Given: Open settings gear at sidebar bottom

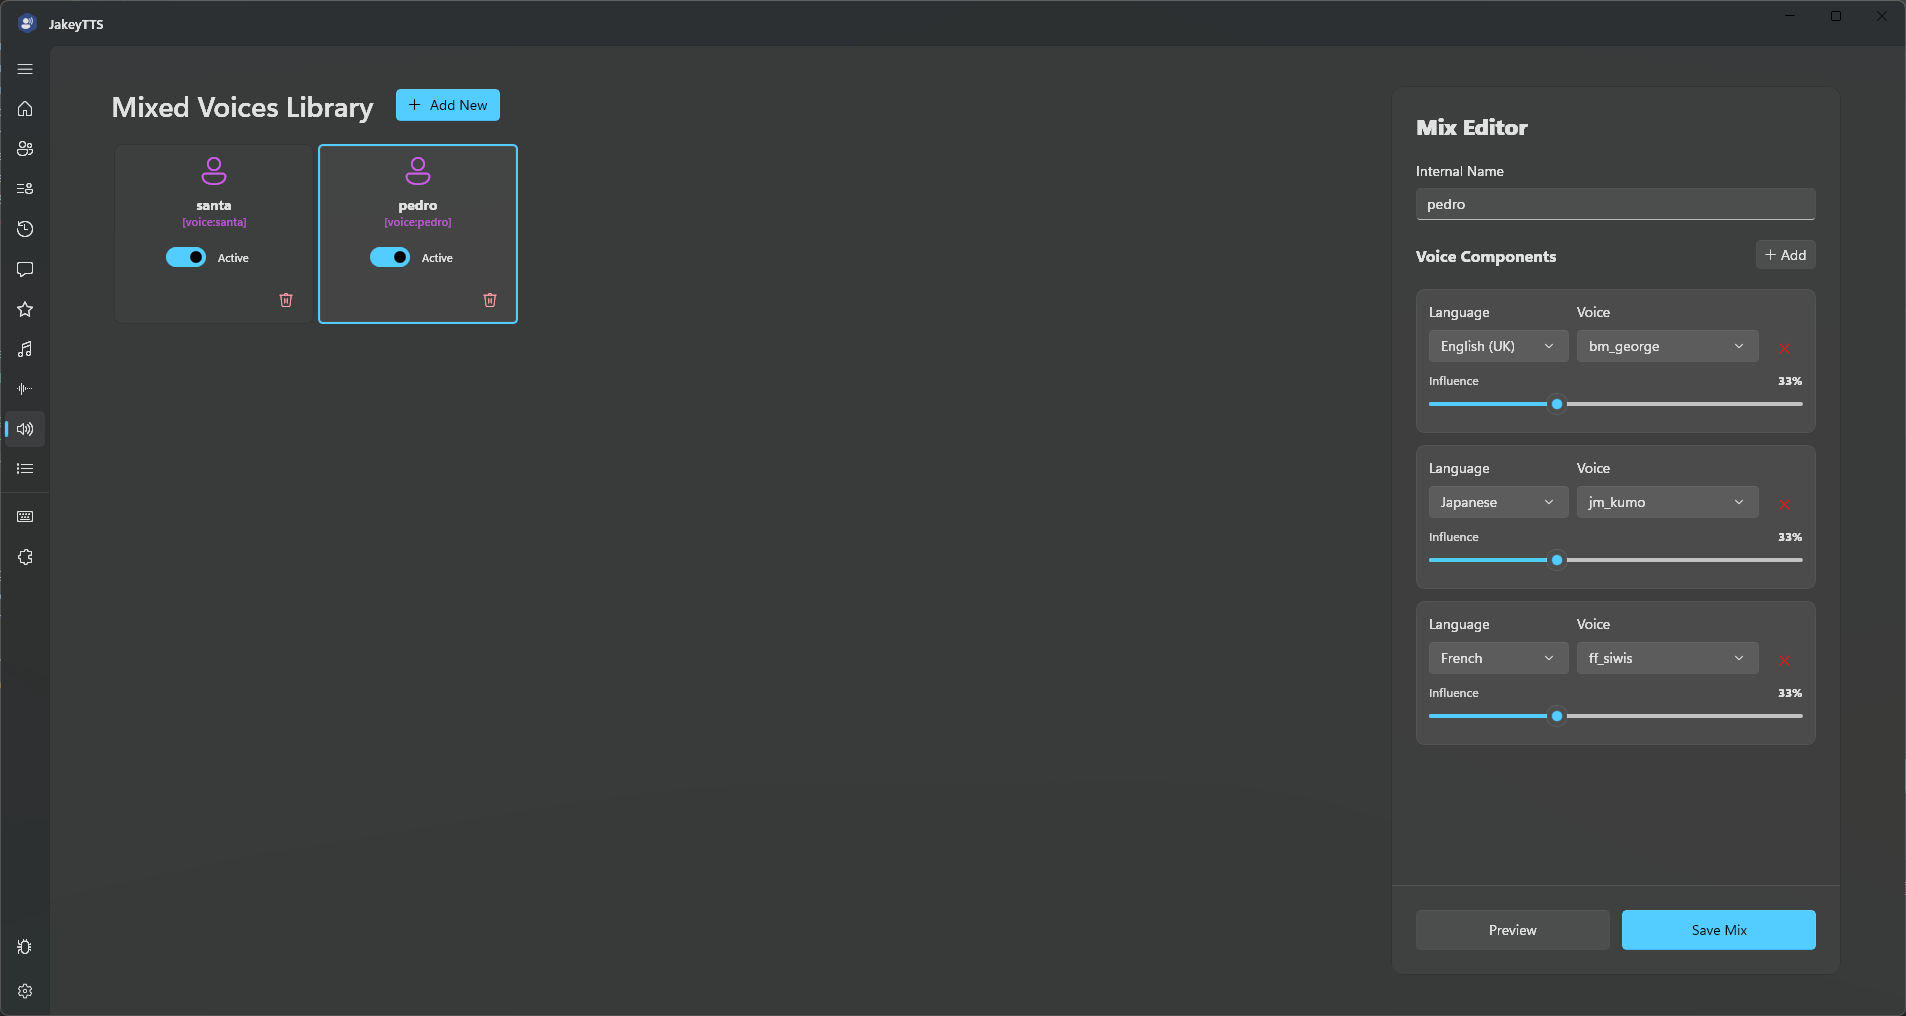Looking at the screenshot, I should 25,991.
